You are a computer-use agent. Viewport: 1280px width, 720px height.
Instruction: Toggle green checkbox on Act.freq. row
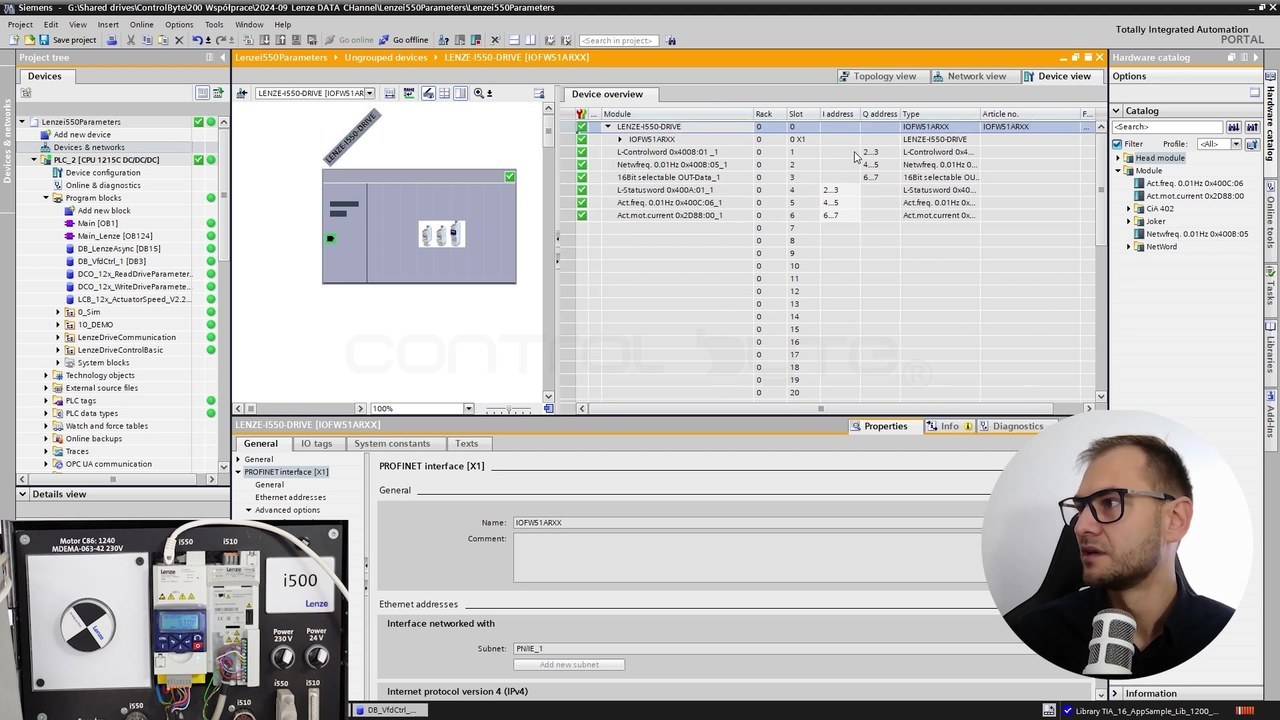581,203
